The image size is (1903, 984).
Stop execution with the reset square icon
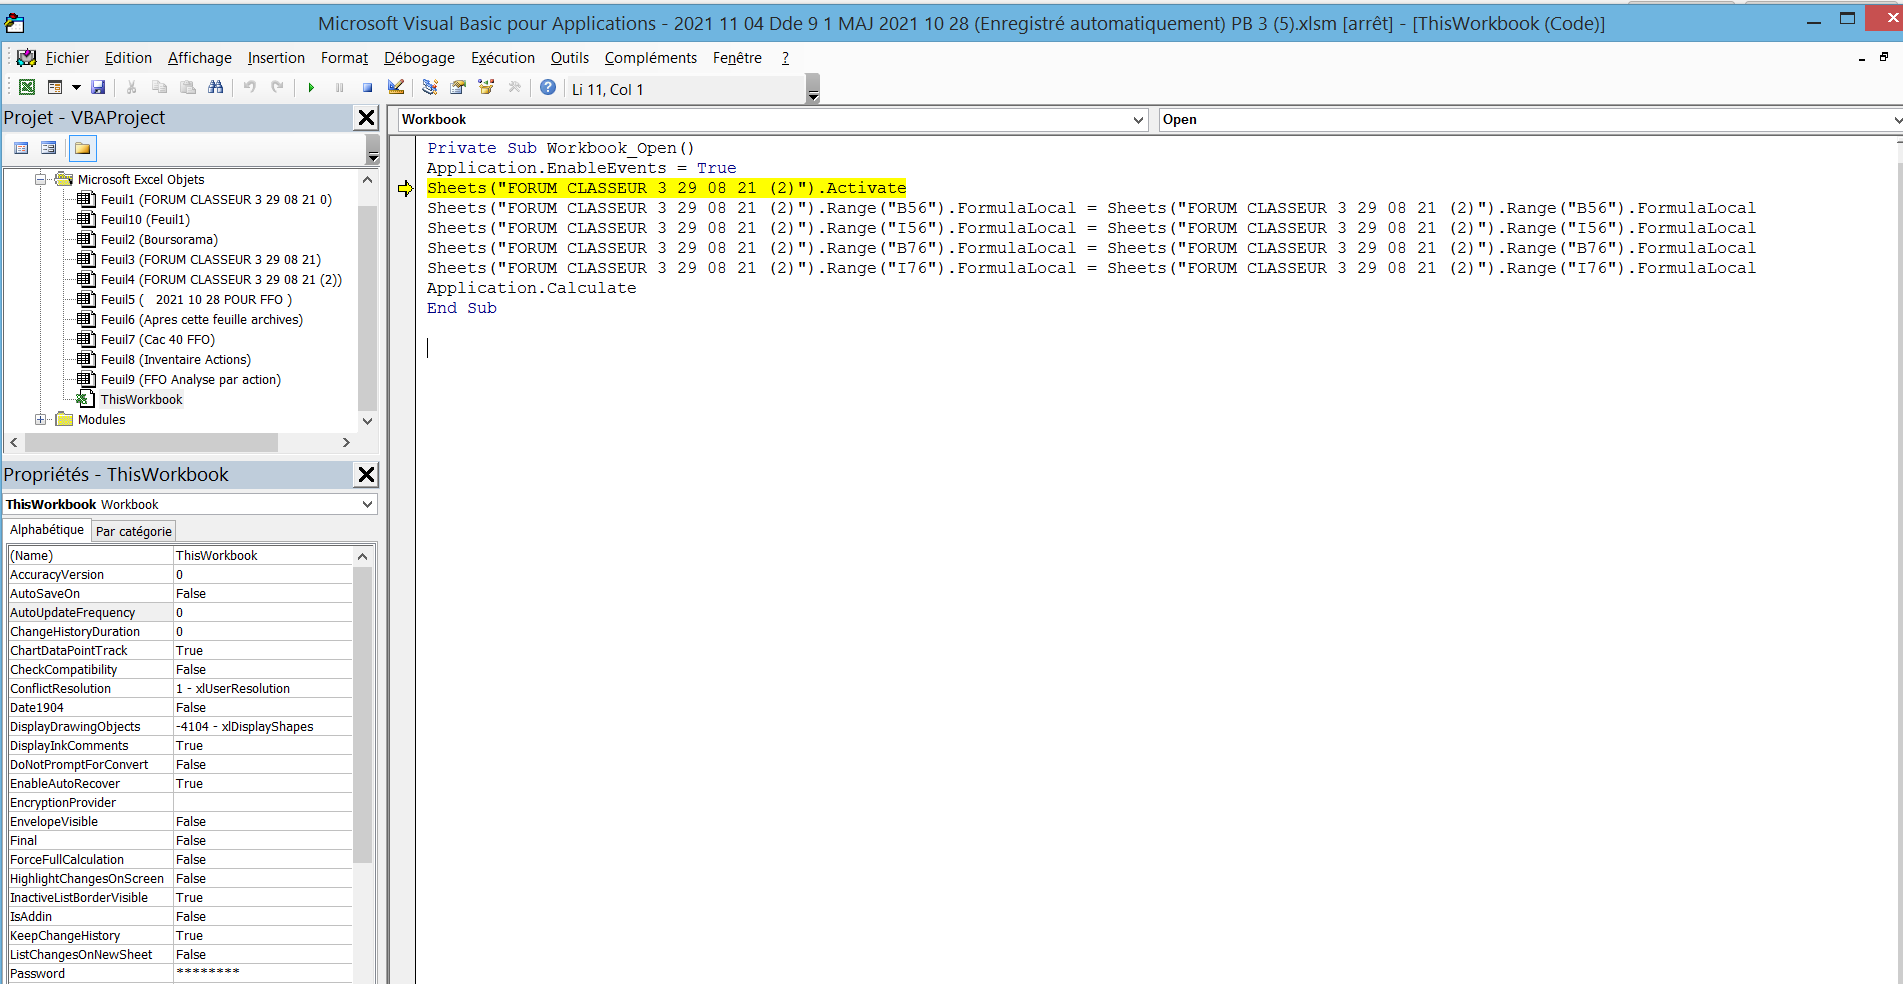(x=367, y=88)
